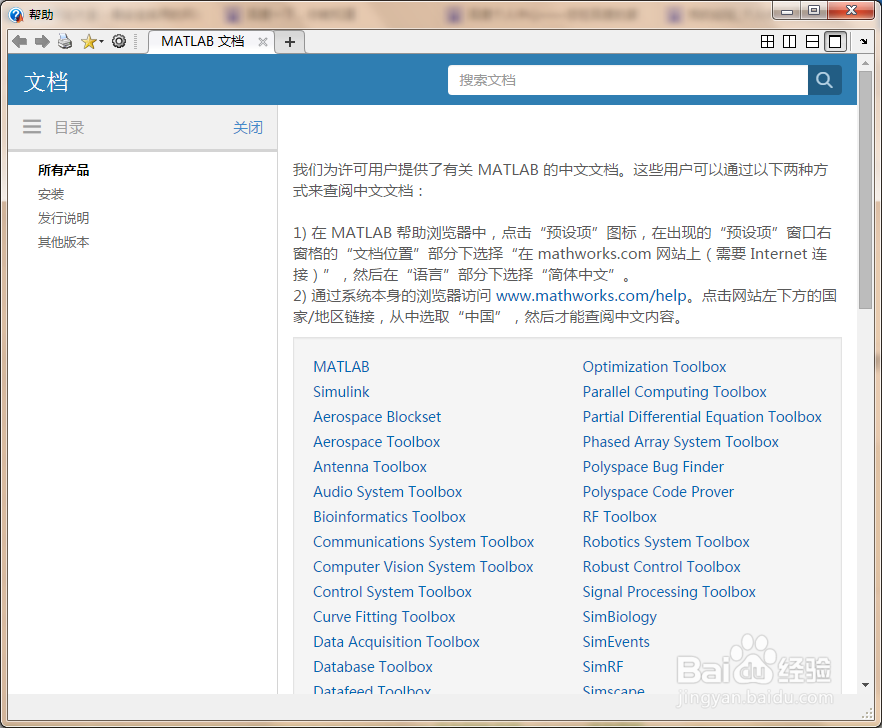
Task: Open Control System Toolbox link
Action: (x=392, y=592)
